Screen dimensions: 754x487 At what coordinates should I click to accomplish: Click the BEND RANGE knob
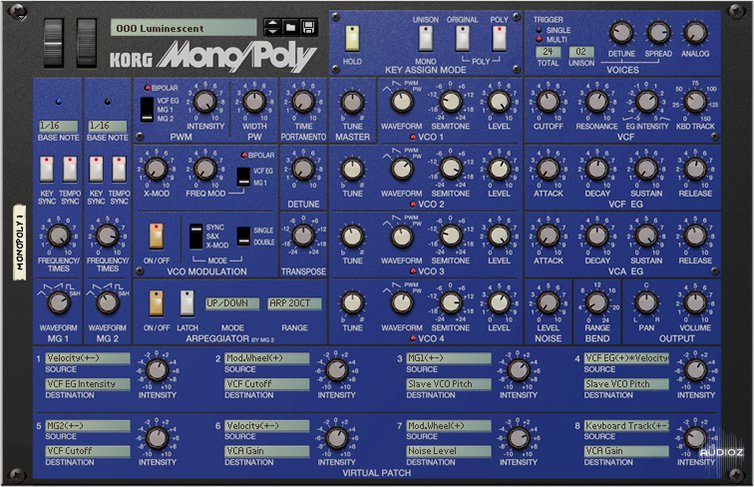pos(597,303)
